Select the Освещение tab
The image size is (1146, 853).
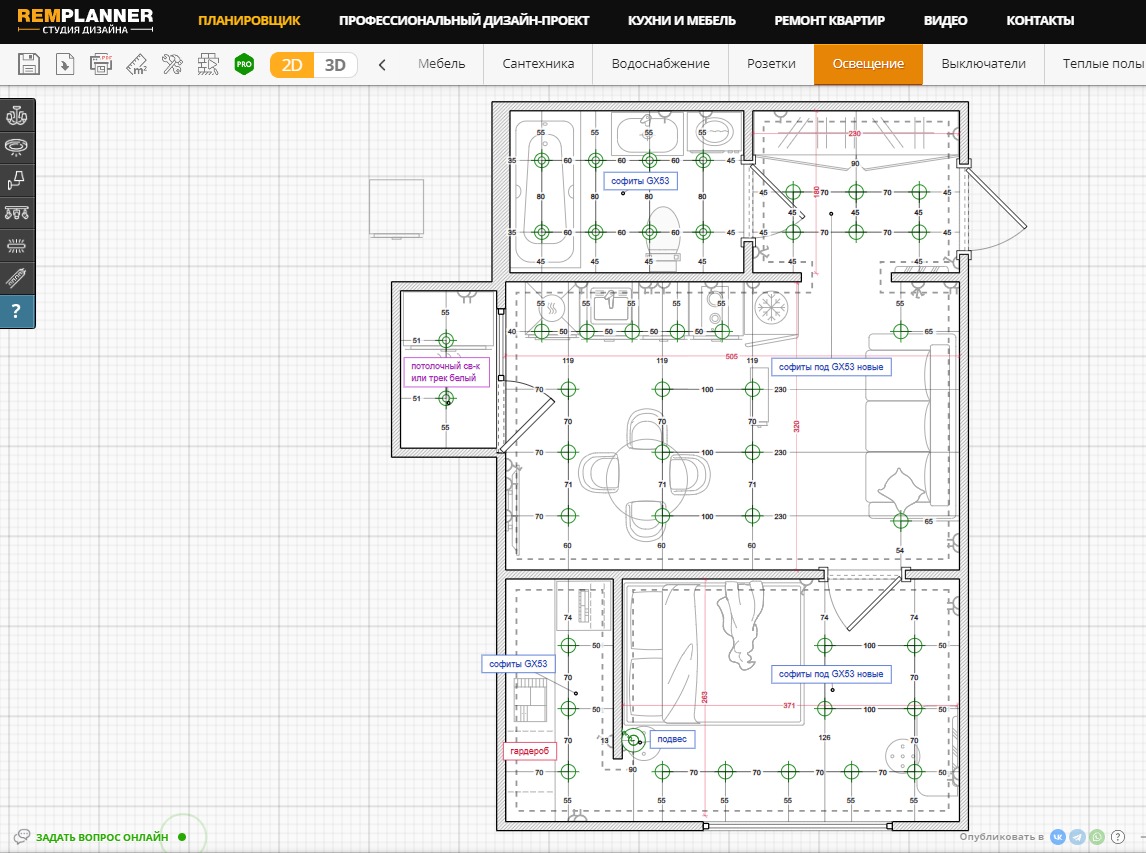pos(868,64)
